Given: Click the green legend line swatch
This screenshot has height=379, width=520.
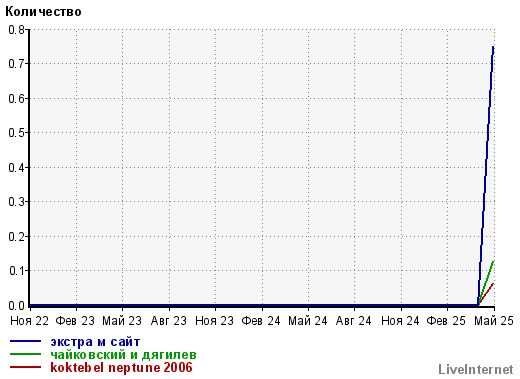Looking at the screenshot, I should tap(25, 354).
